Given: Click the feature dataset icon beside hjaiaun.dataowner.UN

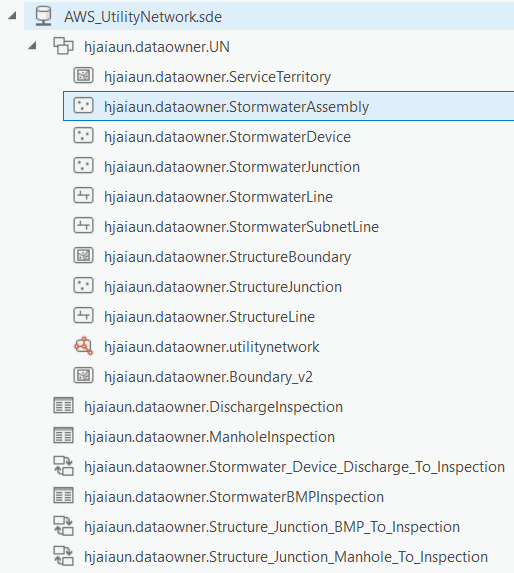Looking at the screenshot, I should pyautogui.click(x=64, y=46).
